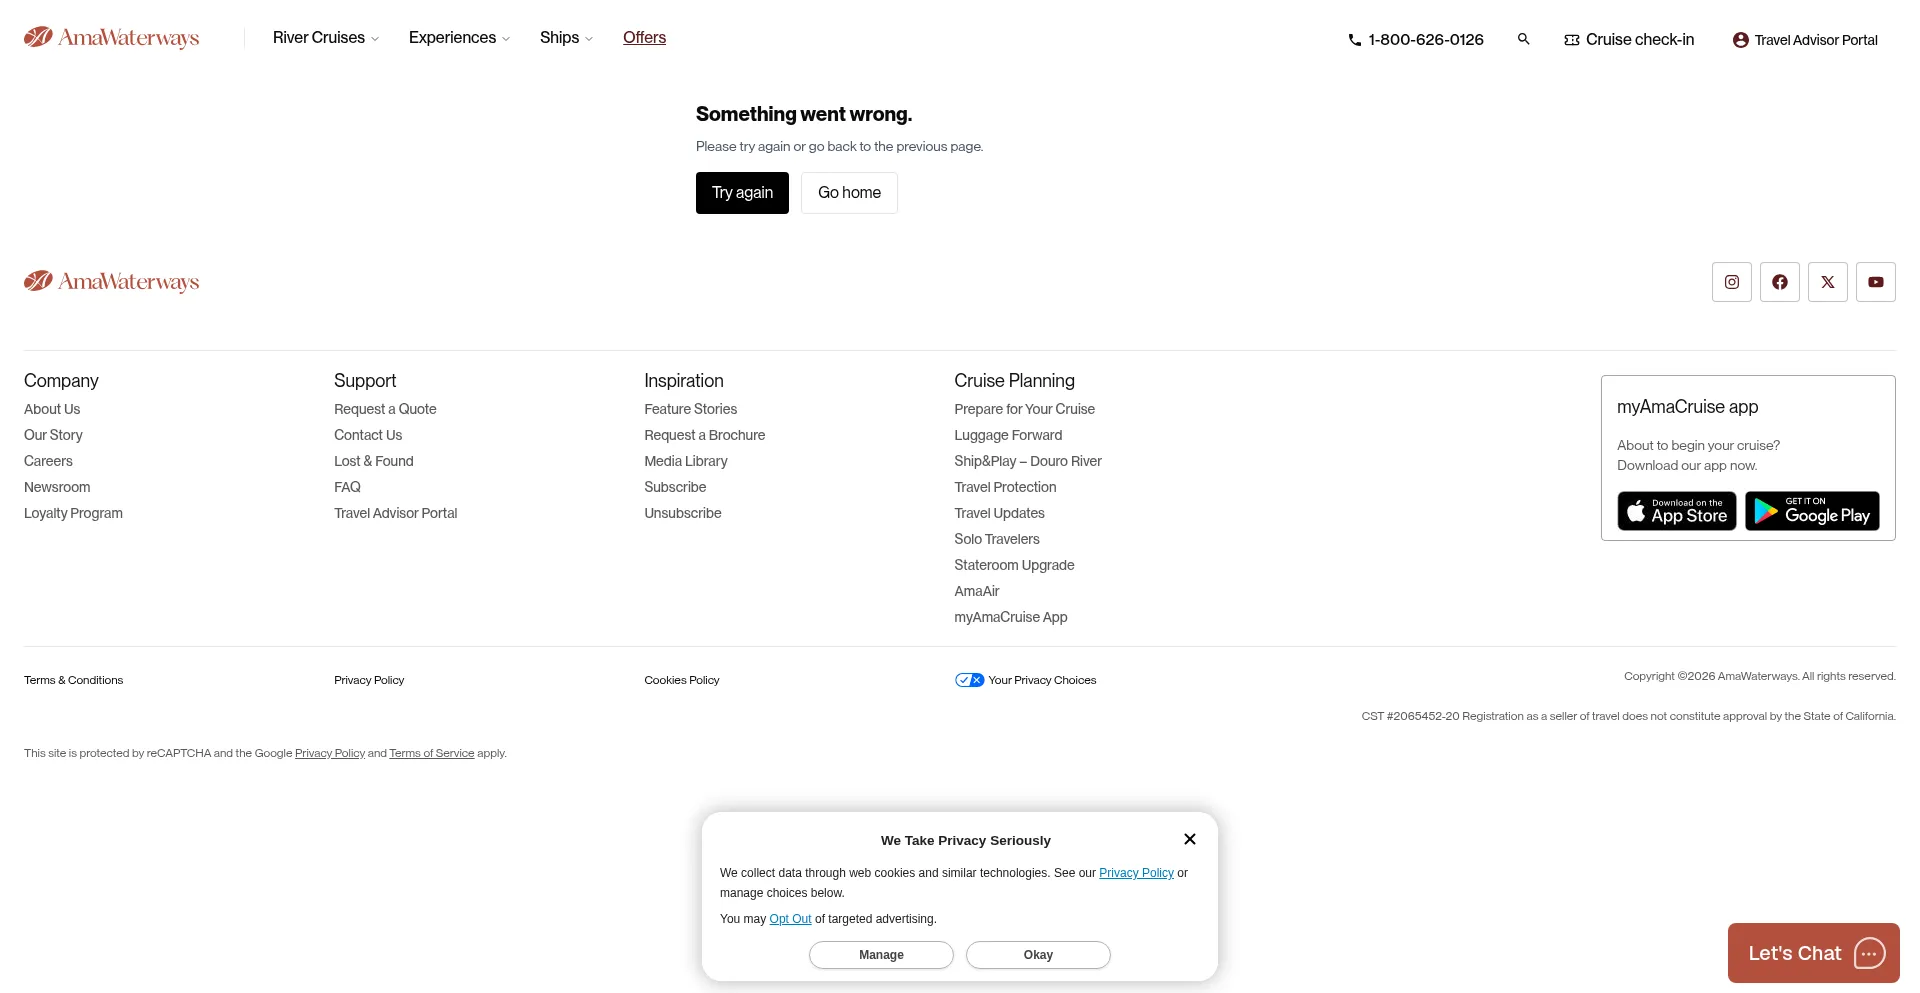Open Request a Quote link
Image resolution: width=1920 pixels, height=993 pixels.
pyautogui.click(x=385, y=409)
